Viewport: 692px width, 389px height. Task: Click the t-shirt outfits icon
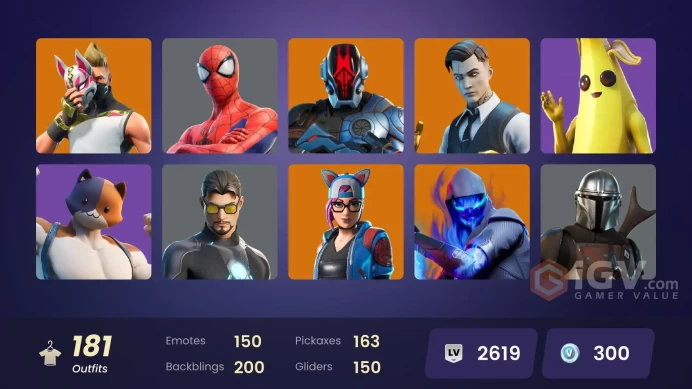click(50, 354)
